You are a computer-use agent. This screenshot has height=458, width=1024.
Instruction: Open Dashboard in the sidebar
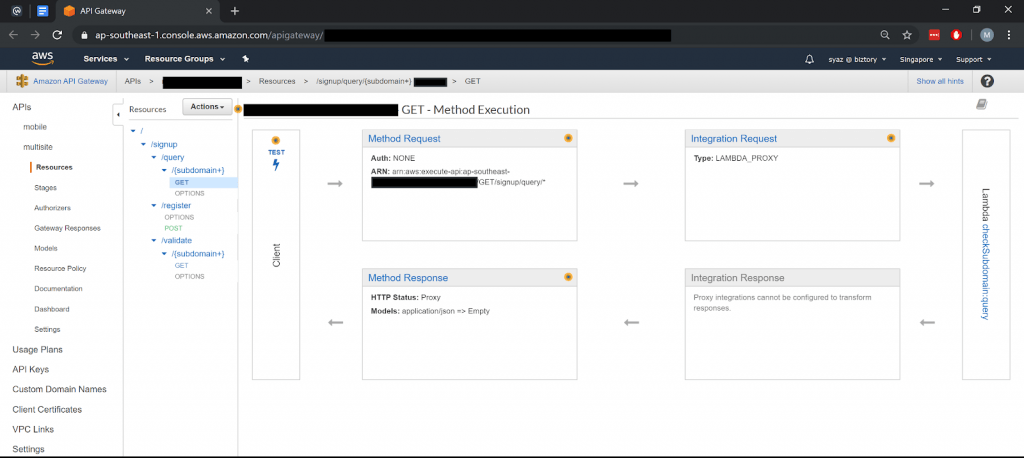52,309
